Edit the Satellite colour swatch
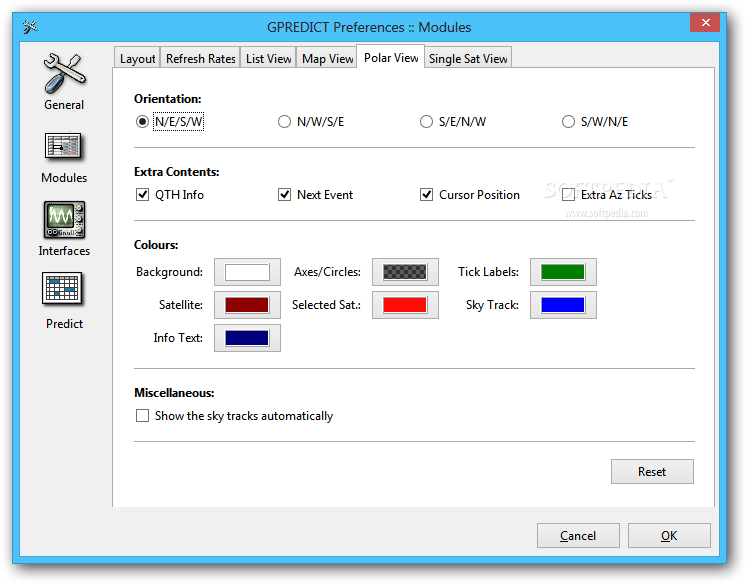Viewport: 747px width, 584px height. click(x=247, y=305)
